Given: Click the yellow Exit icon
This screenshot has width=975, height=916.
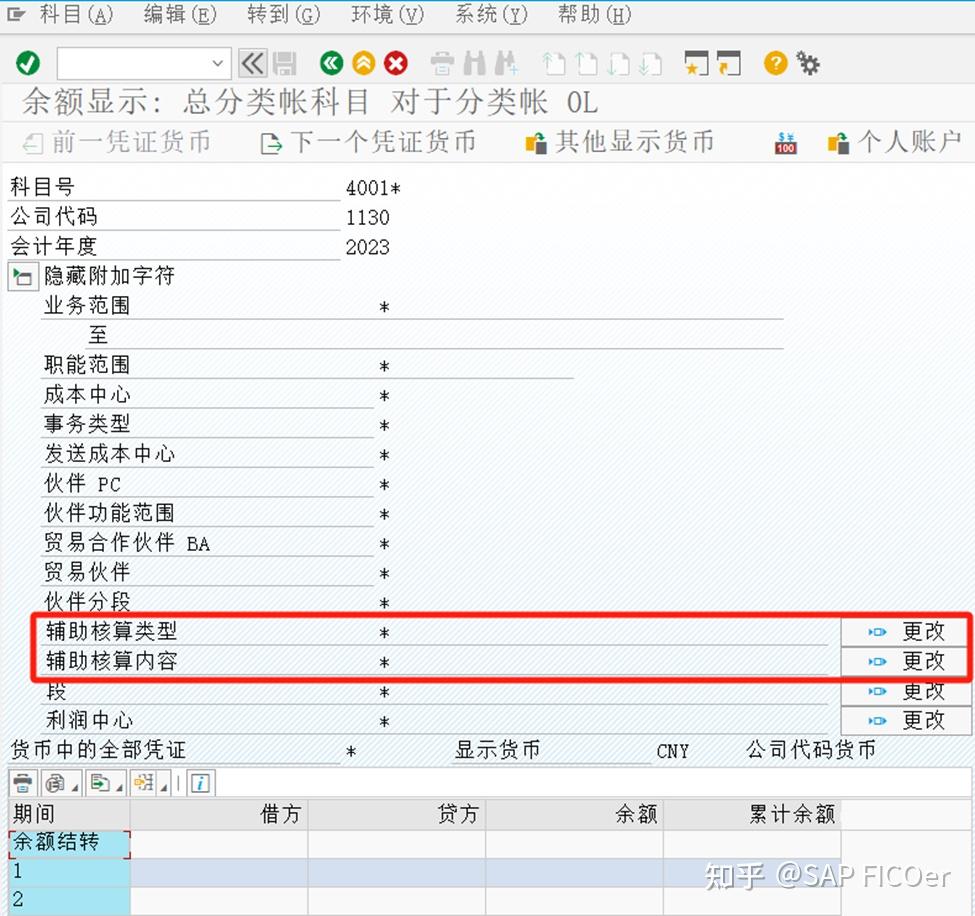Looking at the screenshot, I should point(364,63).
